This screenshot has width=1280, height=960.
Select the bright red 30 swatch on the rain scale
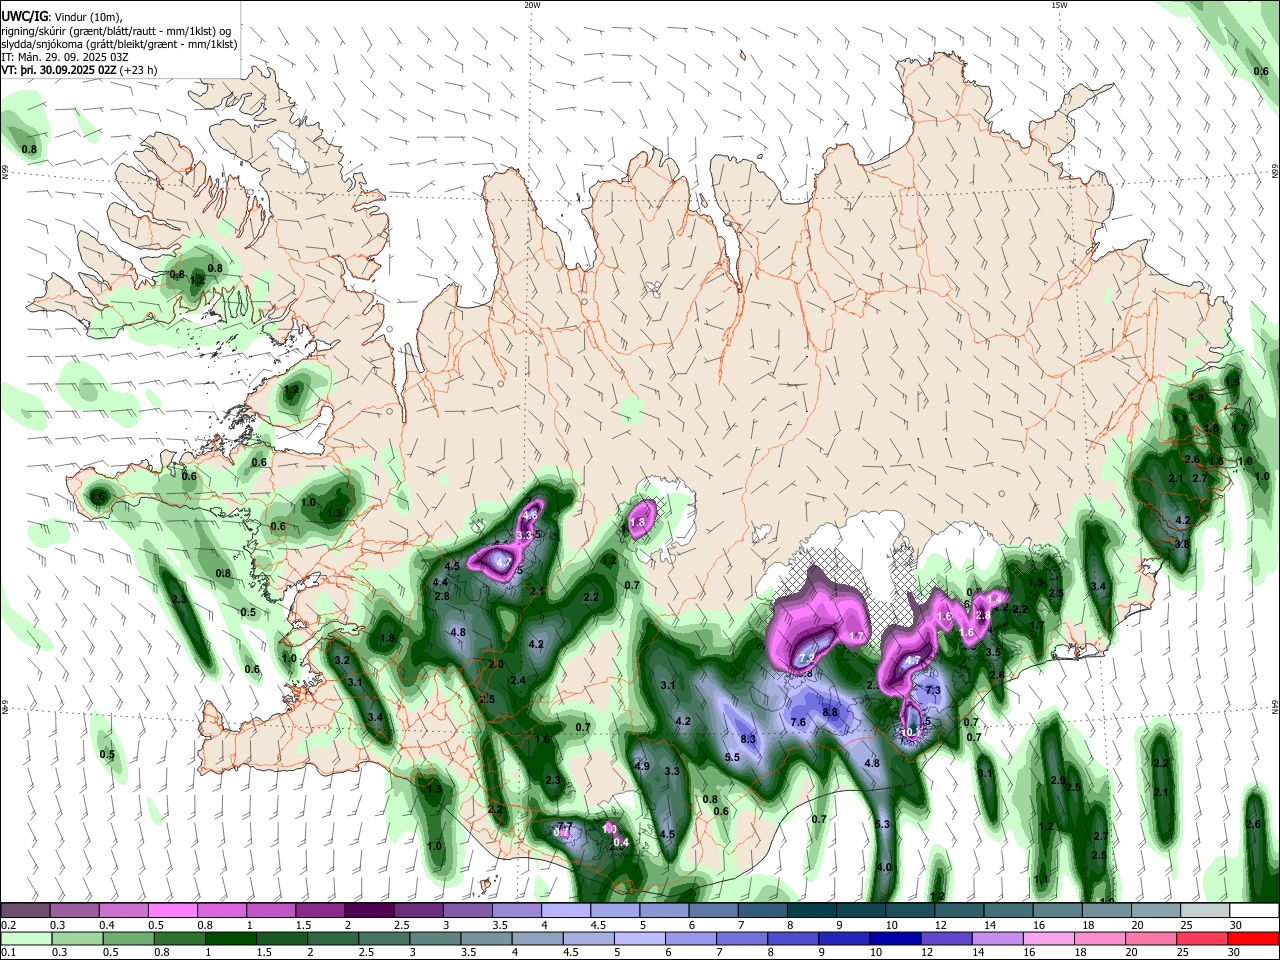tap(1254, 938)
